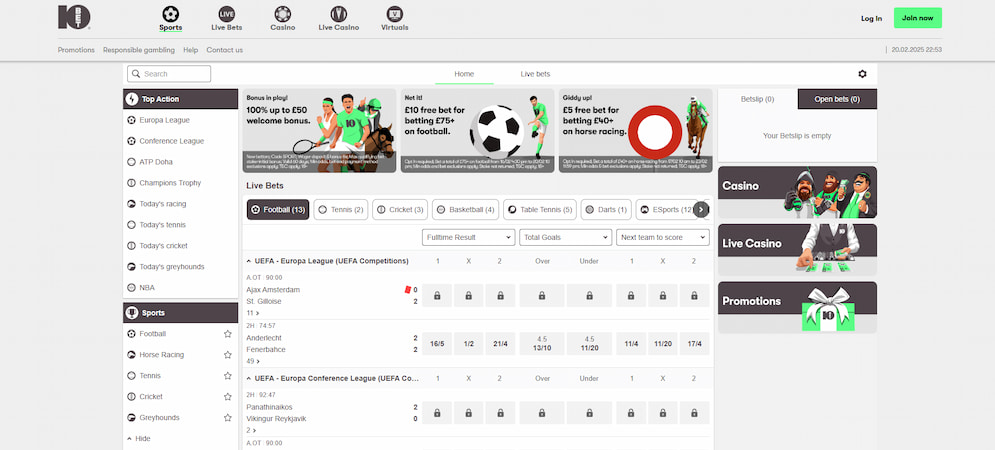Click the football icon beside Europa League
Image resolution: width=995 pixels, height=450 pixels.
point(131,120)
